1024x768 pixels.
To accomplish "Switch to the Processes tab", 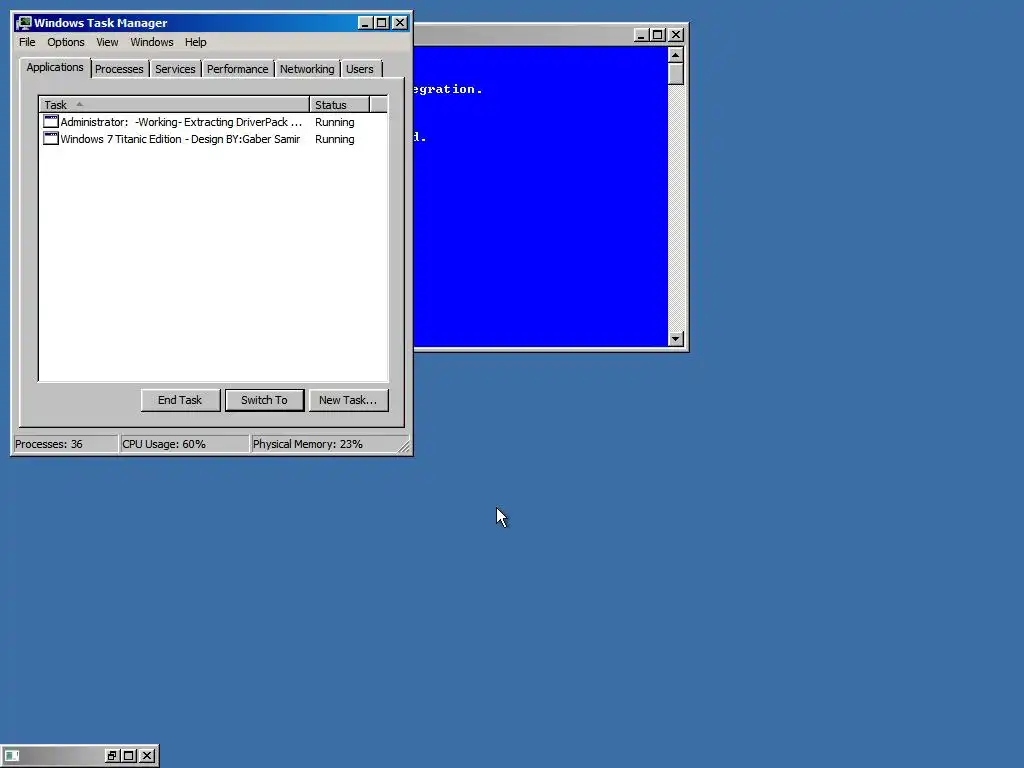I will pyautogui.click(x=119, y=69).
